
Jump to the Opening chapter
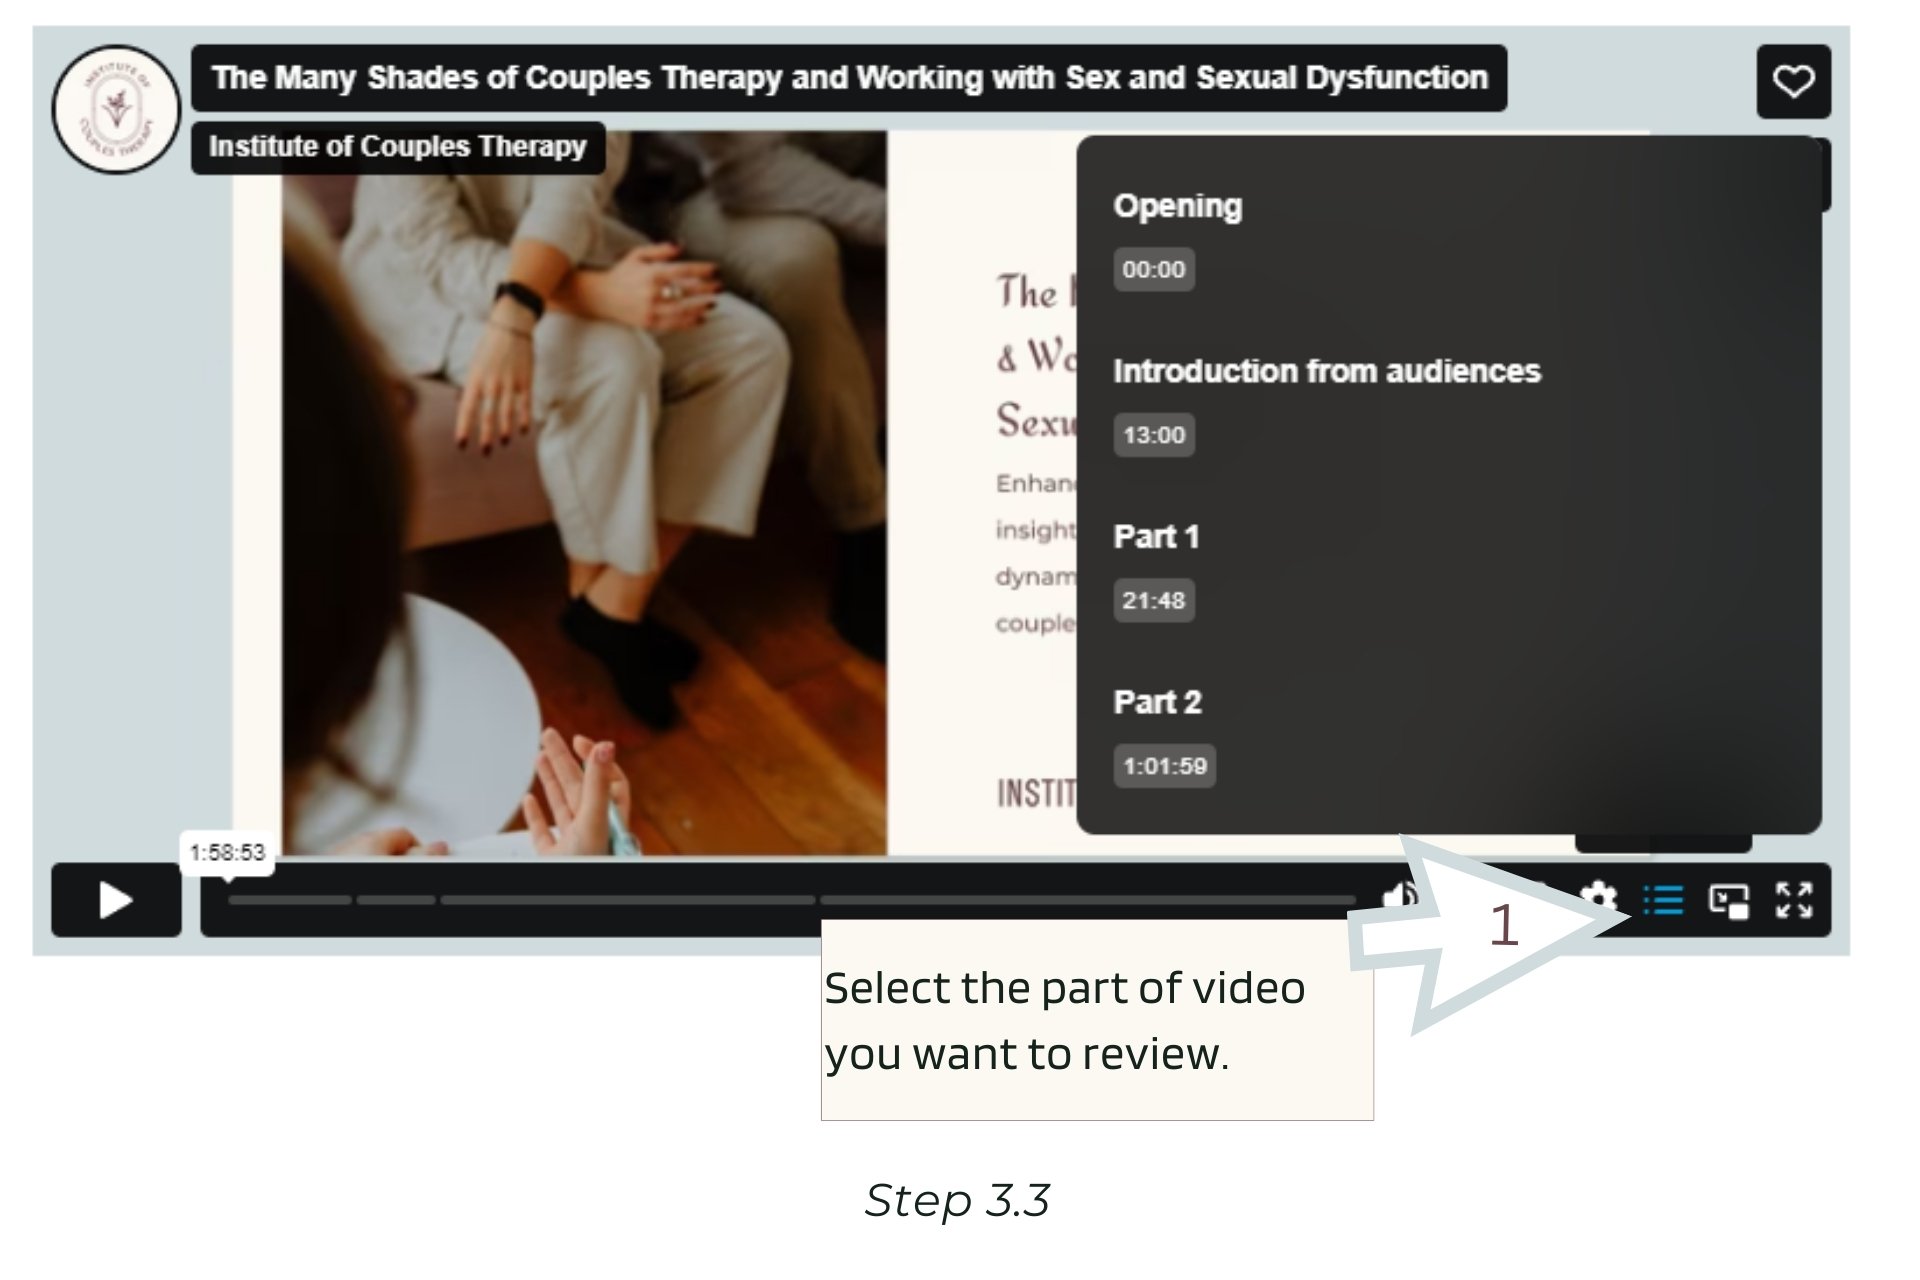[x=1177, y=206]
